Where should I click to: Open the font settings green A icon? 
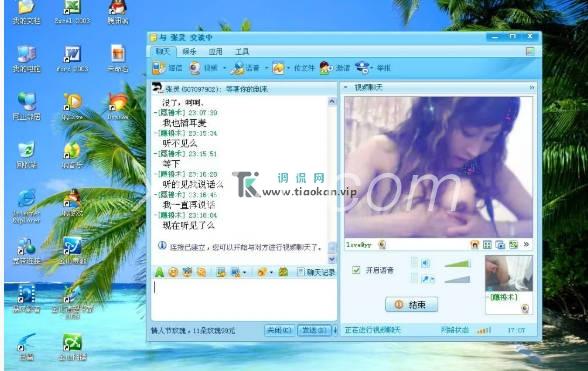point(159,272)
